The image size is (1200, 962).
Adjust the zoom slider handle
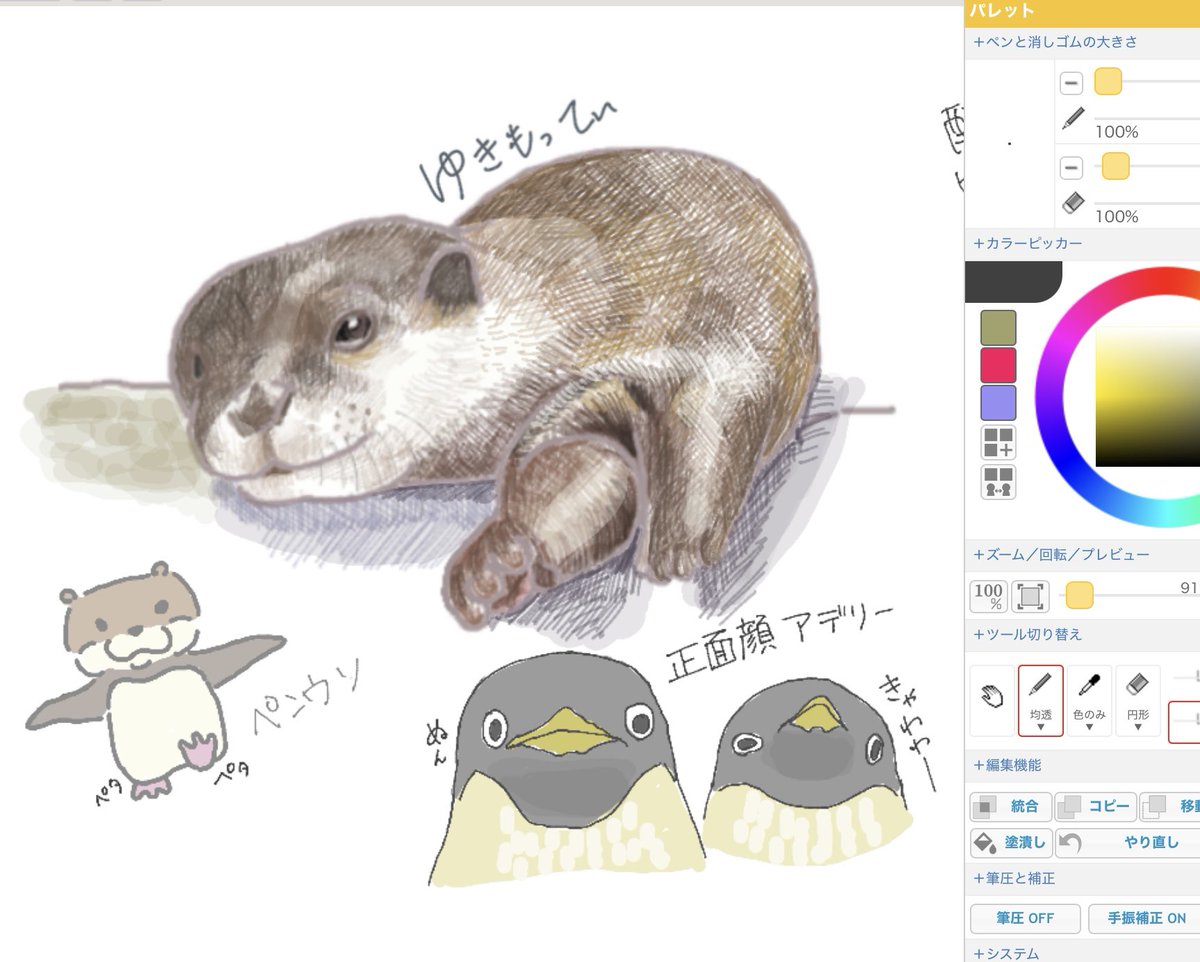click(x=1079, y=597)
